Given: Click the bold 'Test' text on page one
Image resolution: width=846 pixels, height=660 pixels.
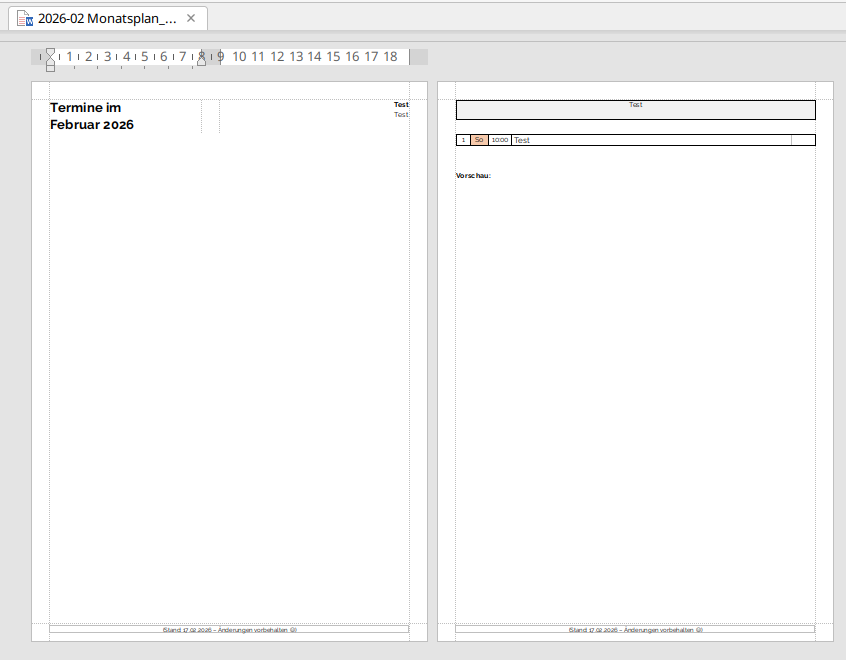Looking at the screenshot, I should coord(401,105).
